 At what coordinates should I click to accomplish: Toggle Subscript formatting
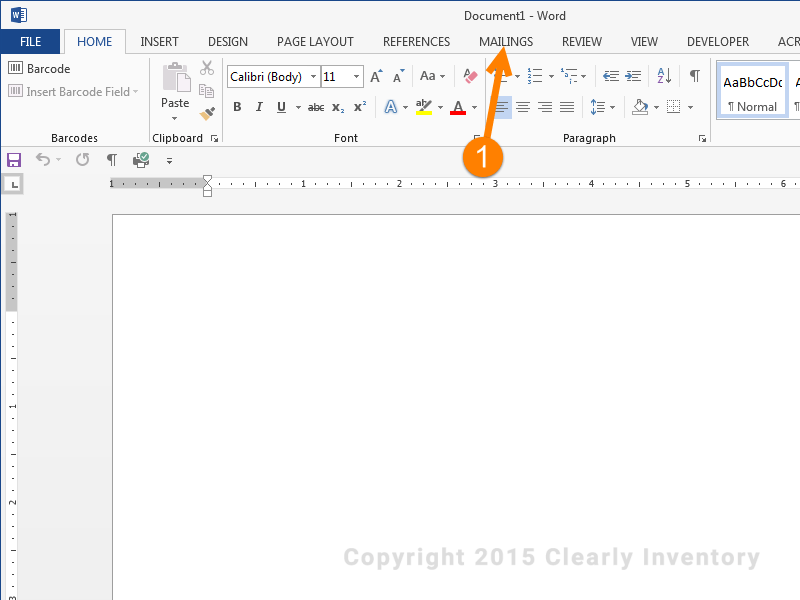click(x=338, y=107)
